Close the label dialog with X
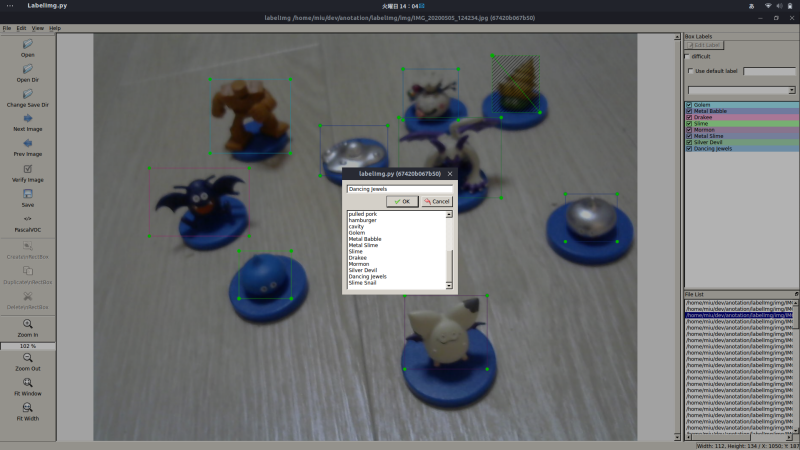Image resolution: width=800 pixels, height=450 pixels. point(449,174)
